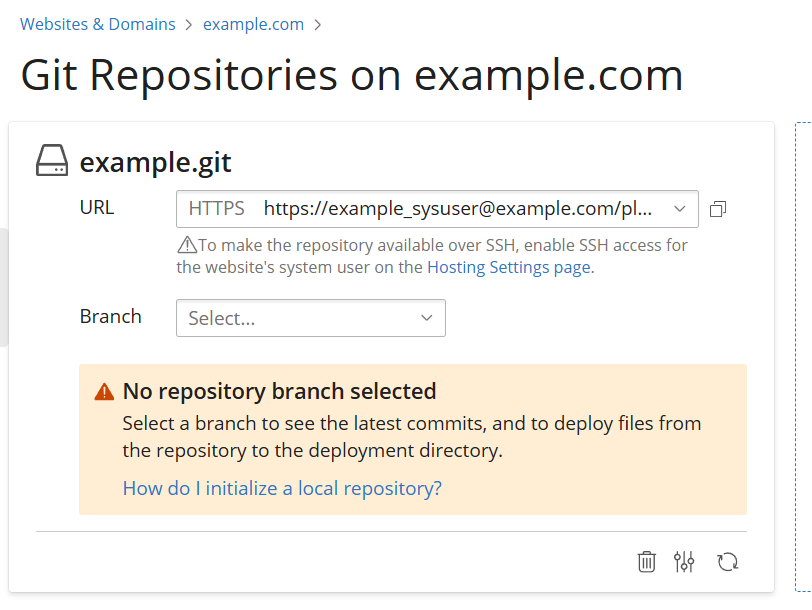Refresh the example.git repository
This screenshot has height=610, width=812.
[x=728, y=562]
